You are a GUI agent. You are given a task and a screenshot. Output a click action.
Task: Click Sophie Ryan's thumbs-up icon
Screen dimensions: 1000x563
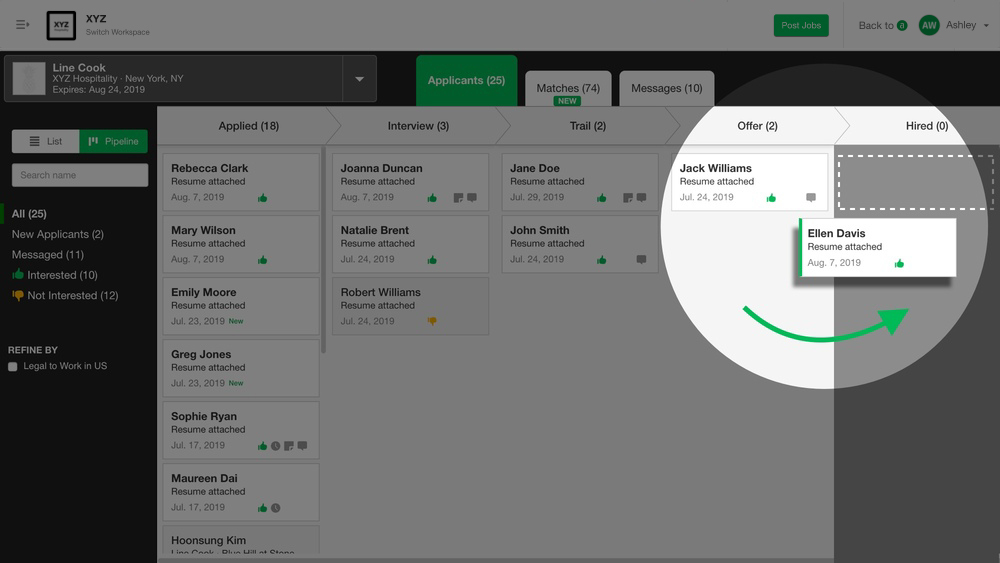pyautogui.click(x=262, y=446)
